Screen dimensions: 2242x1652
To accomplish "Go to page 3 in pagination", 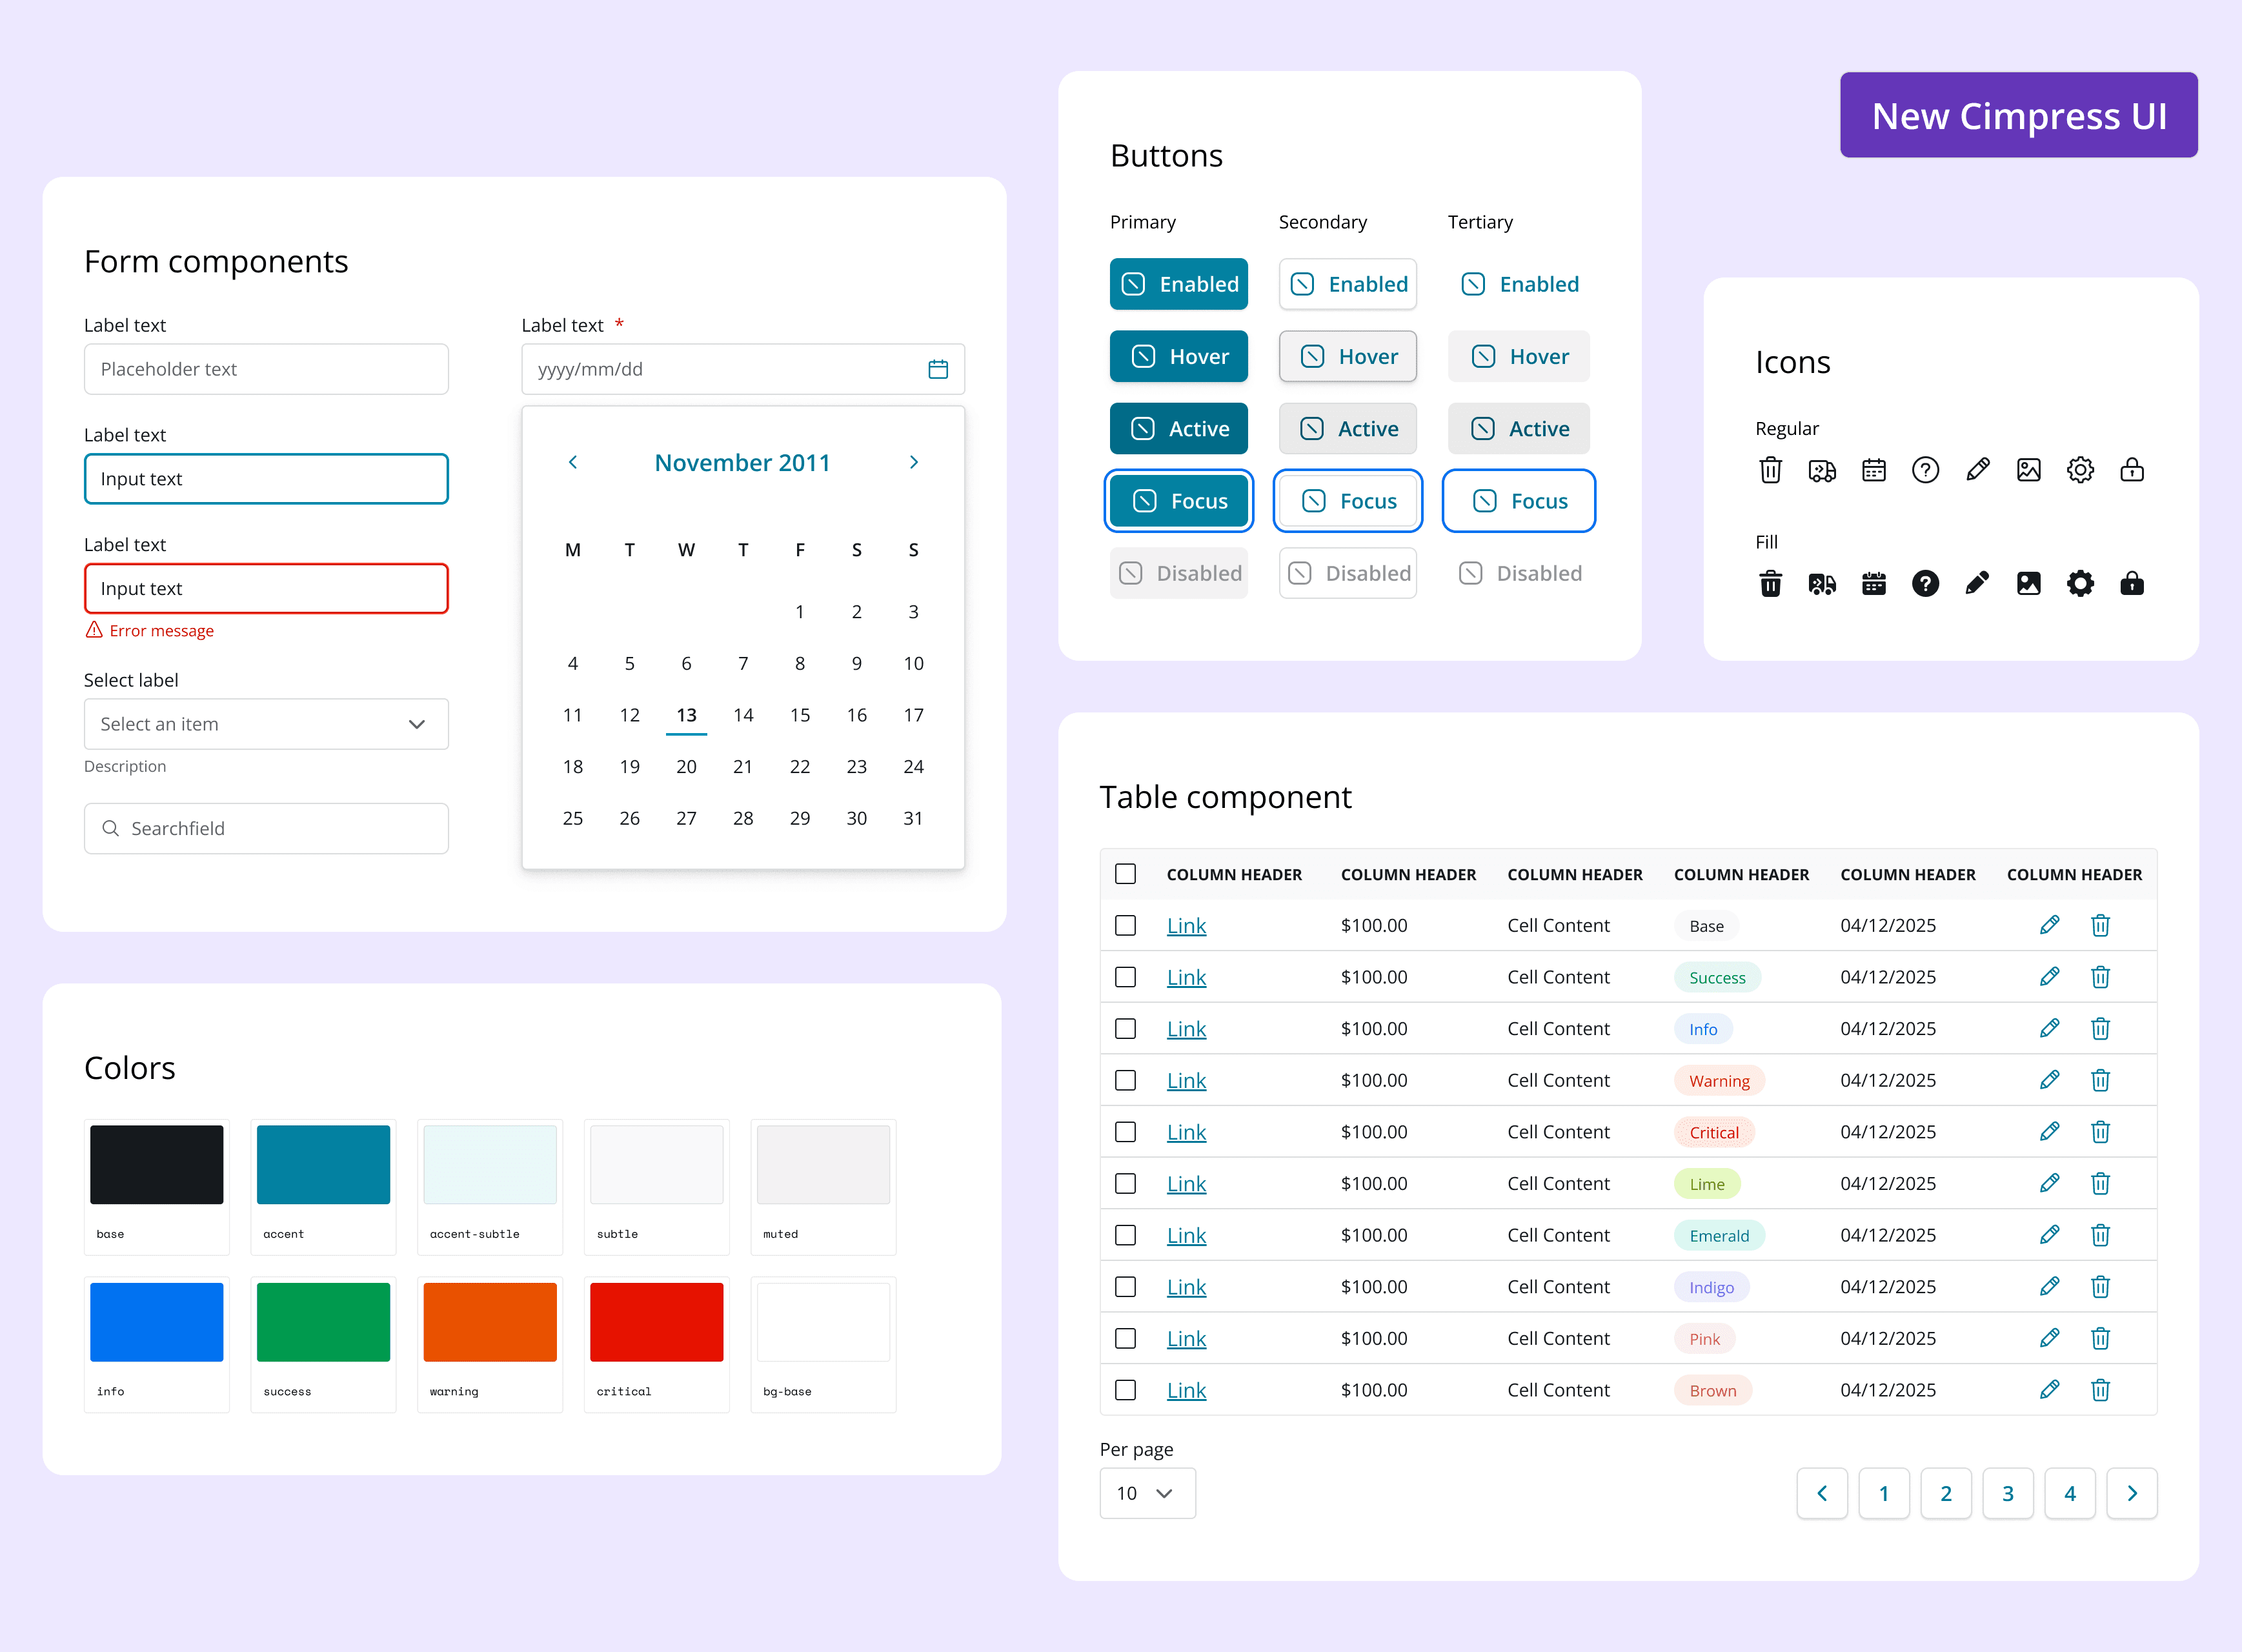I will click(2007, 1493).
